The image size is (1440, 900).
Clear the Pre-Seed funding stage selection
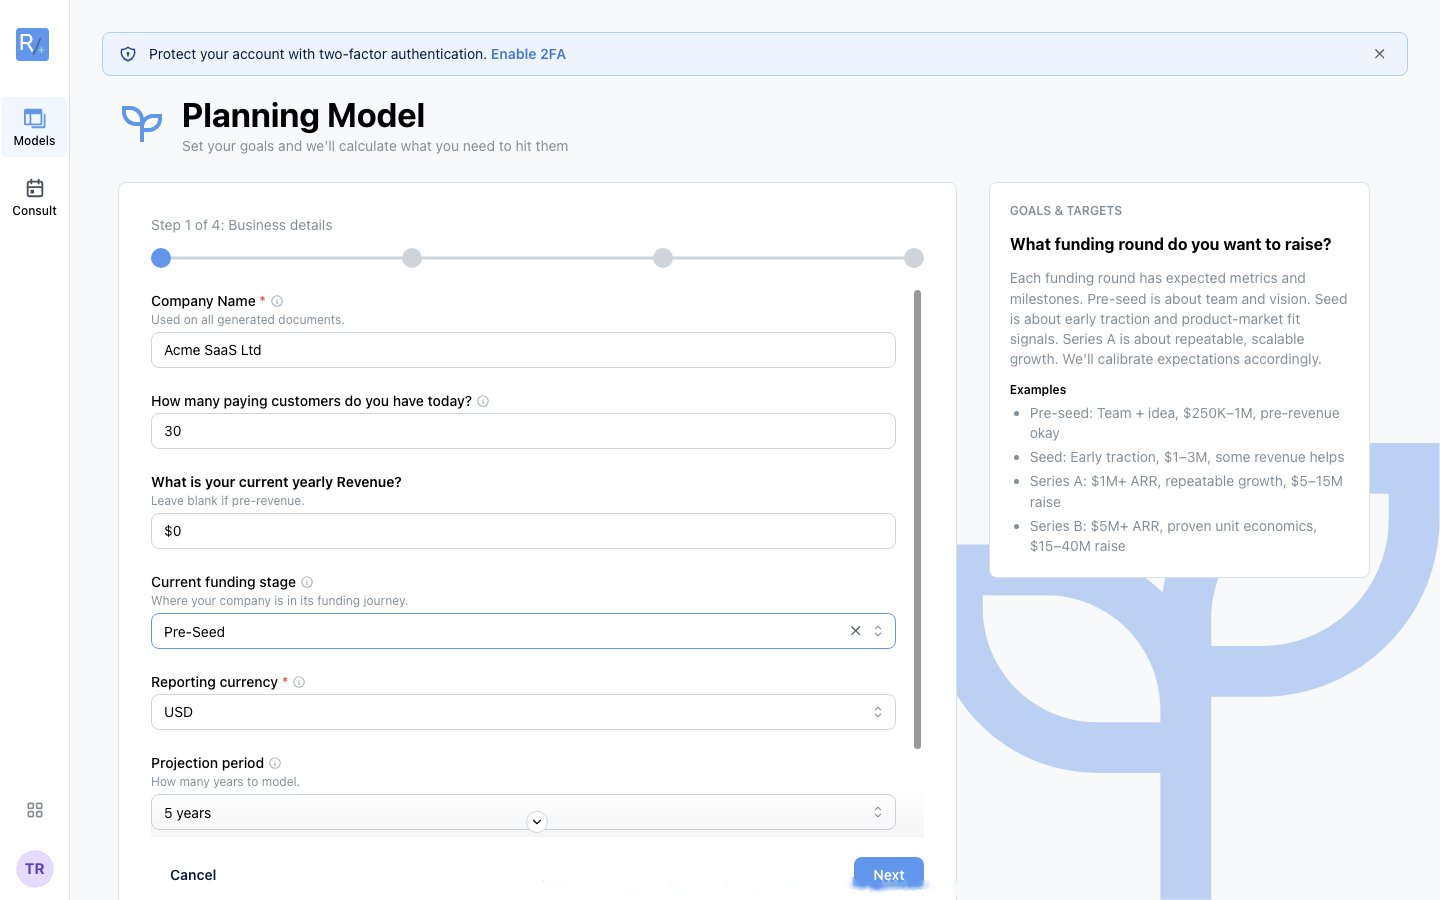pyautogui.click(x=855, y=631)
